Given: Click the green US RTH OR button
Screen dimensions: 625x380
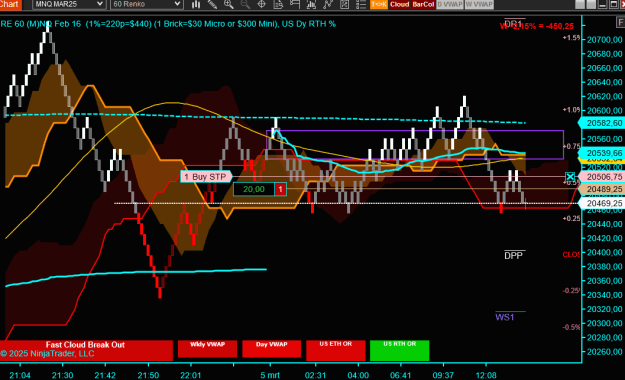Looking at the screenshot, I should click(399, 350).
